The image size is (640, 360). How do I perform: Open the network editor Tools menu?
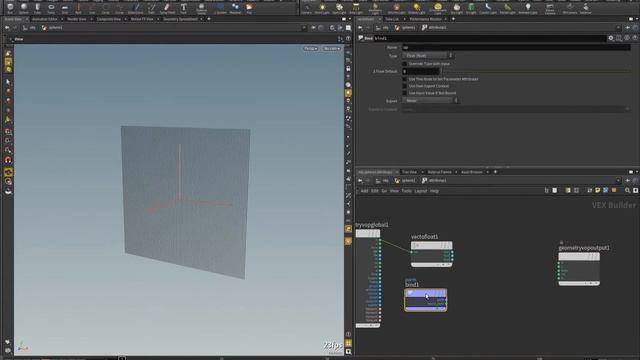(407, 191)
